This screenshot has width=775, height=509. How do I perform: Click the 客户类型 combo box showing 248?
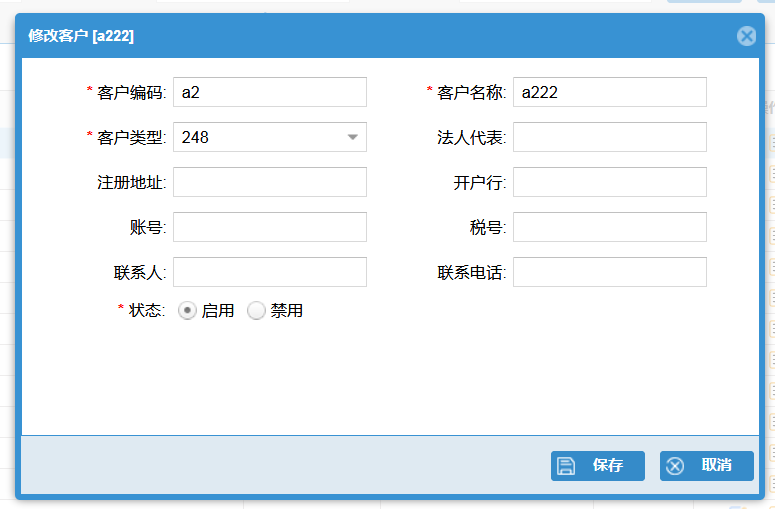tap(258, 137)
